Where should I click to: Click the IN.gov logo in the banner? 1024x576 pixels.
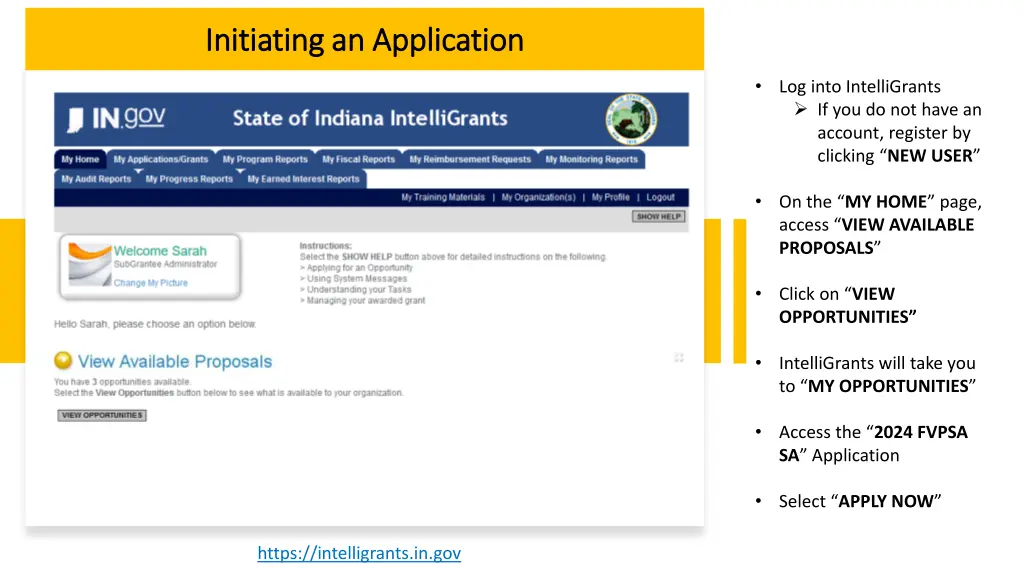click(116, 119)
